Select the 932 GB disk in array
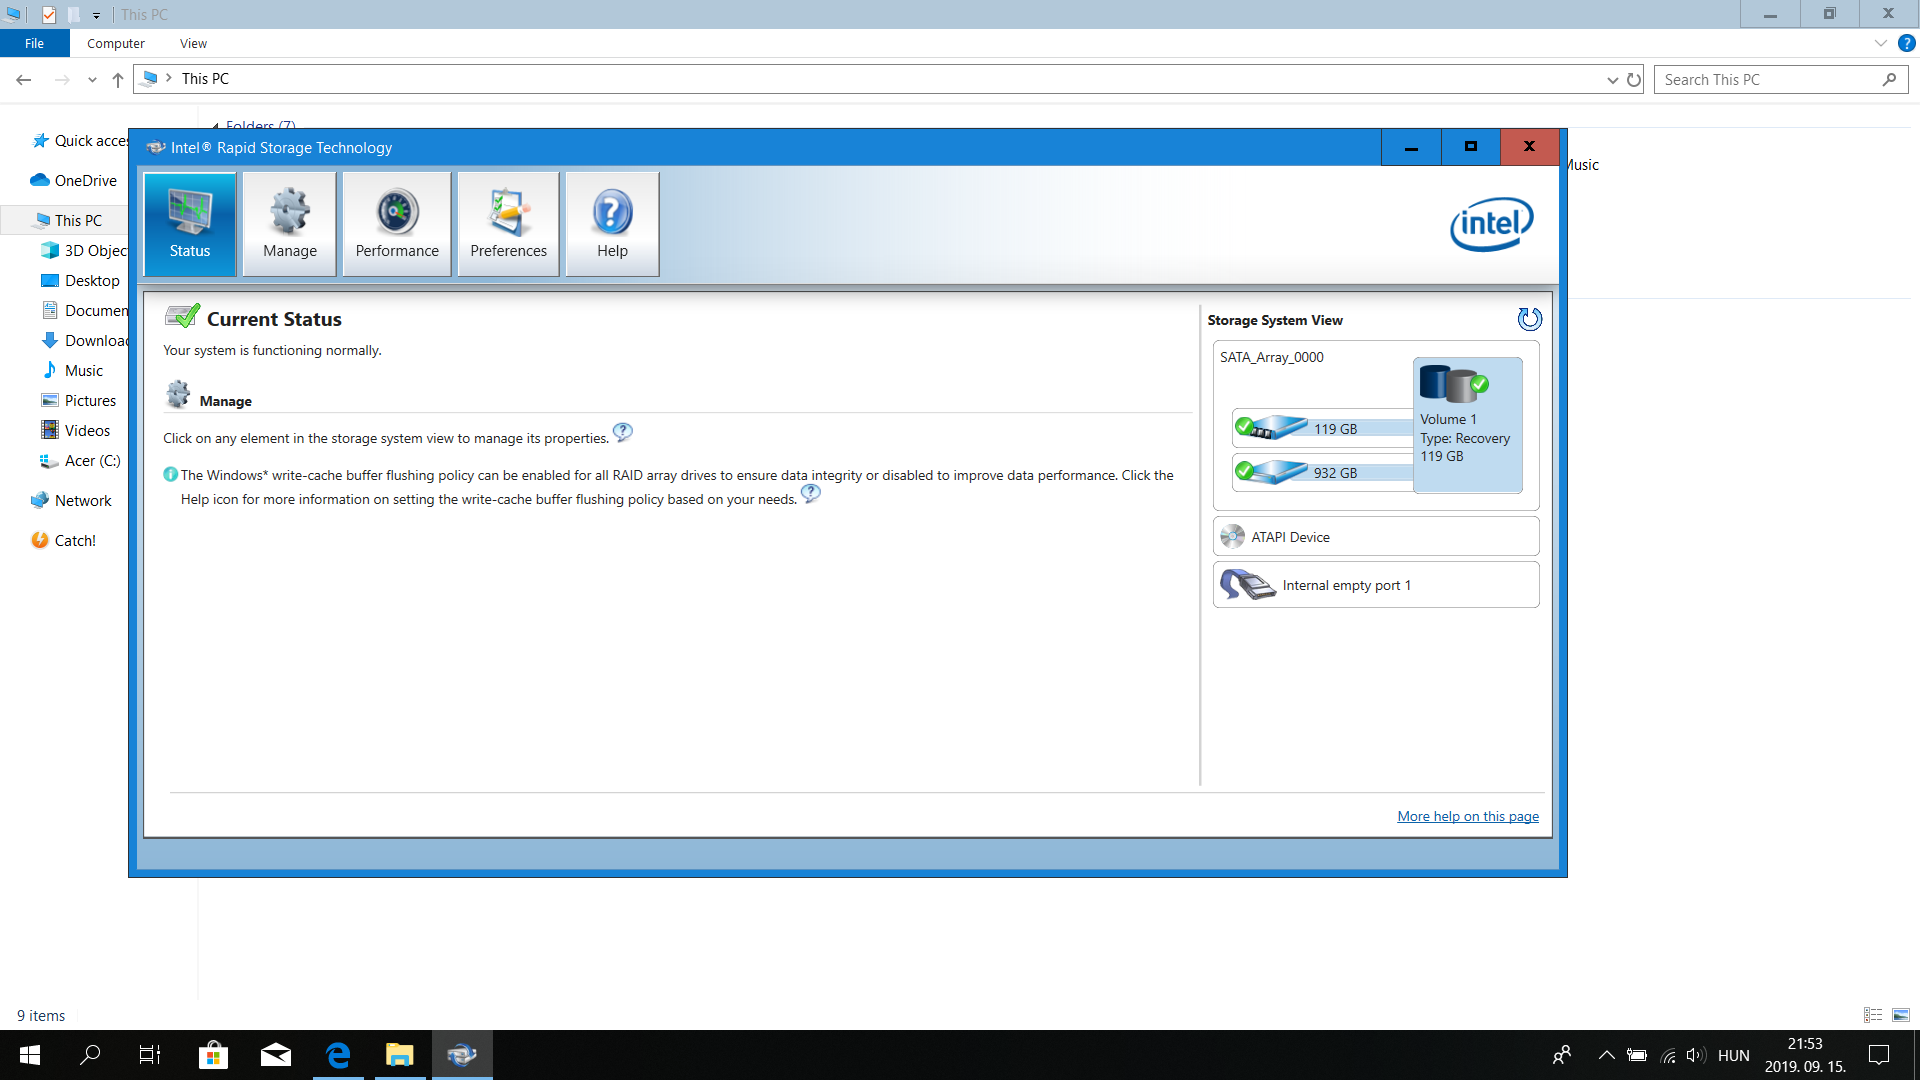 [x=1322, y=472]
